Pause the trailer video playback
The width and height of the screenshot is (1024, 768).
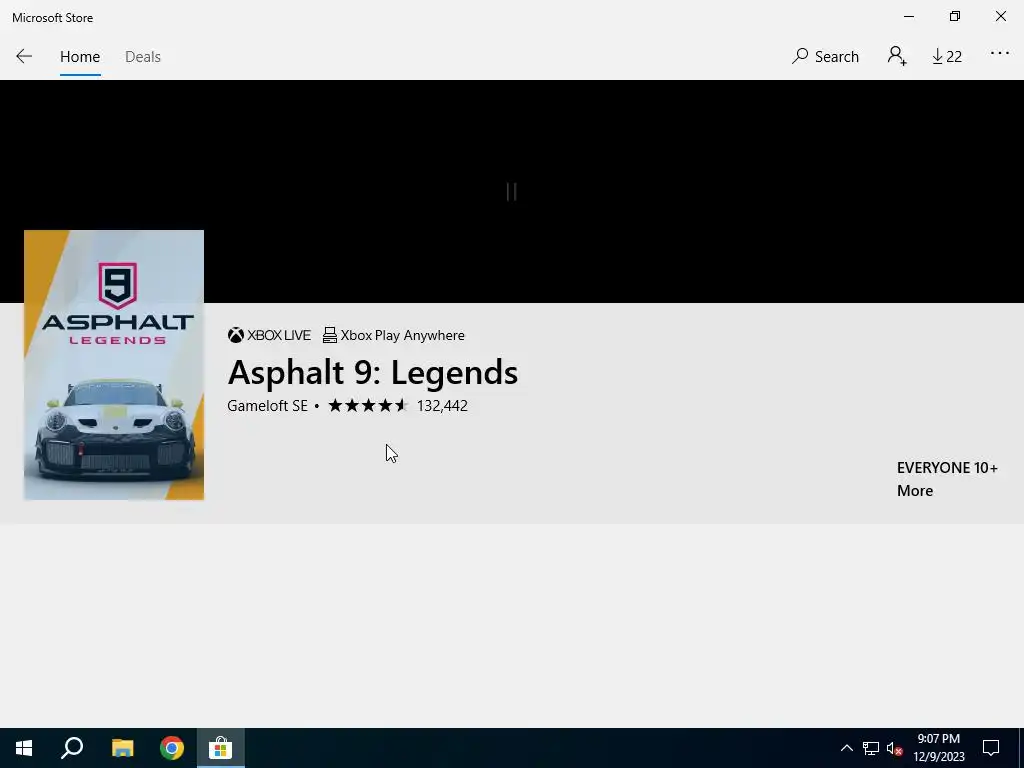click(x=511, y=191)
